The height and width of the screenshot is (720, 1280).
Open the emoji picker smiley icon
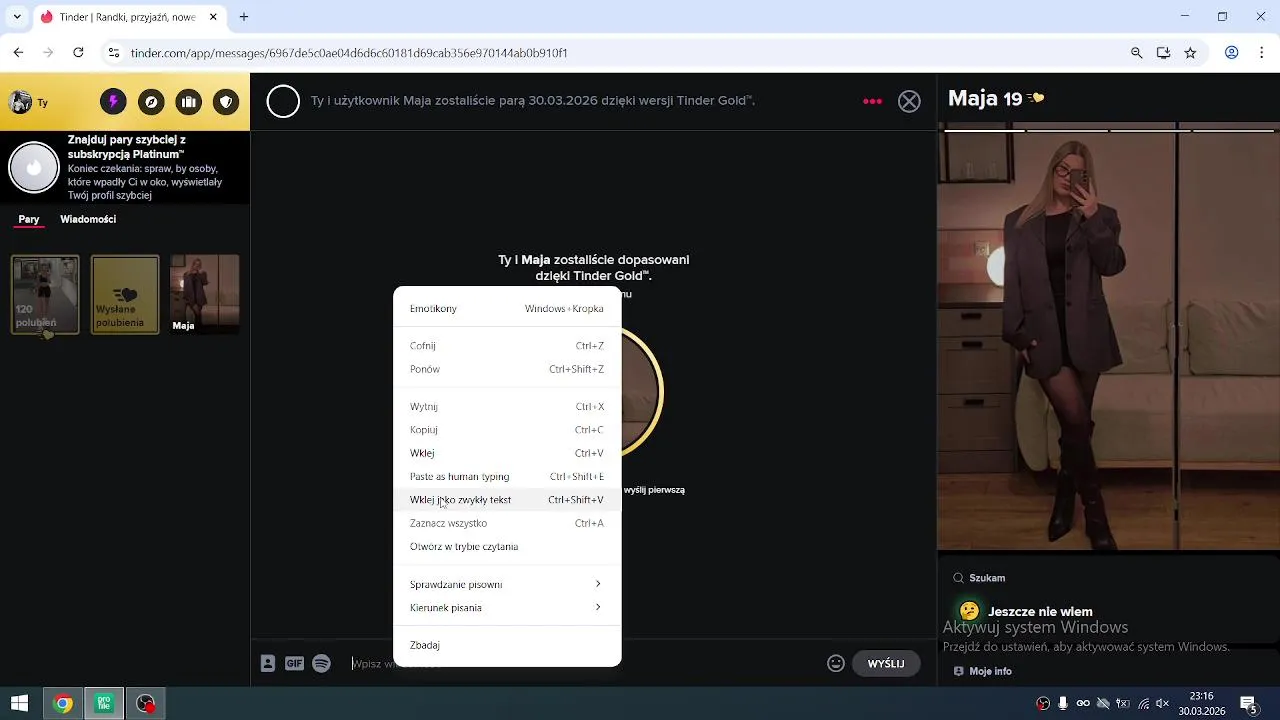click(836, 663)
